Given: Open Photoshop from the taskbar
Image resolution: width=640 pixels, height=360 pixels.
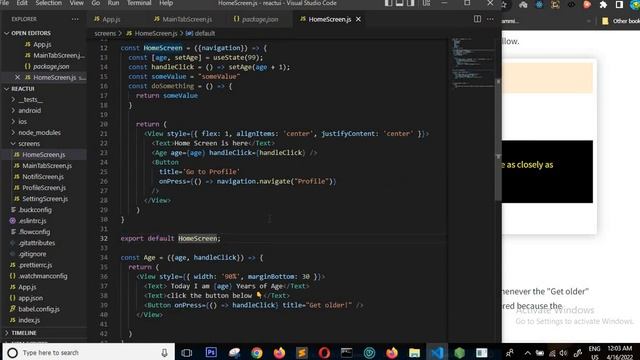Looking at the screenshot, I should pyautogui.click(x=211, y=352).
